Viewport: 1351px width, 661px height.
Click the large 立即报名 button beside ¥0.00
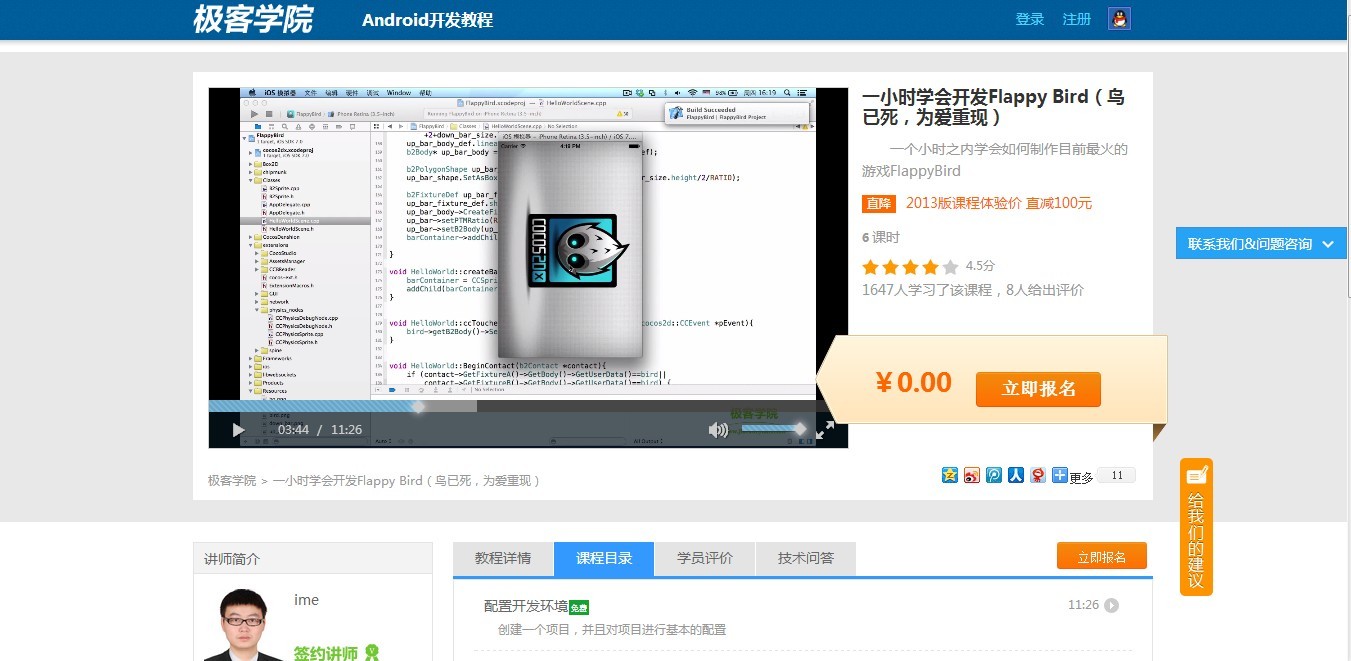pyautogui.click(x=1038, y=389)
